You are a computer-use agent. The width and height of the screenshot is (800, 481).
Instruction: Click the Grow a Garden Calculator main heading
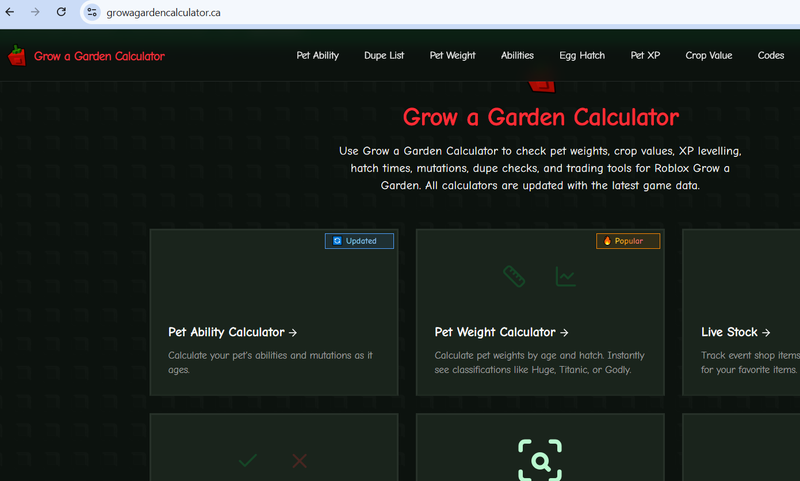pos(540,117)
